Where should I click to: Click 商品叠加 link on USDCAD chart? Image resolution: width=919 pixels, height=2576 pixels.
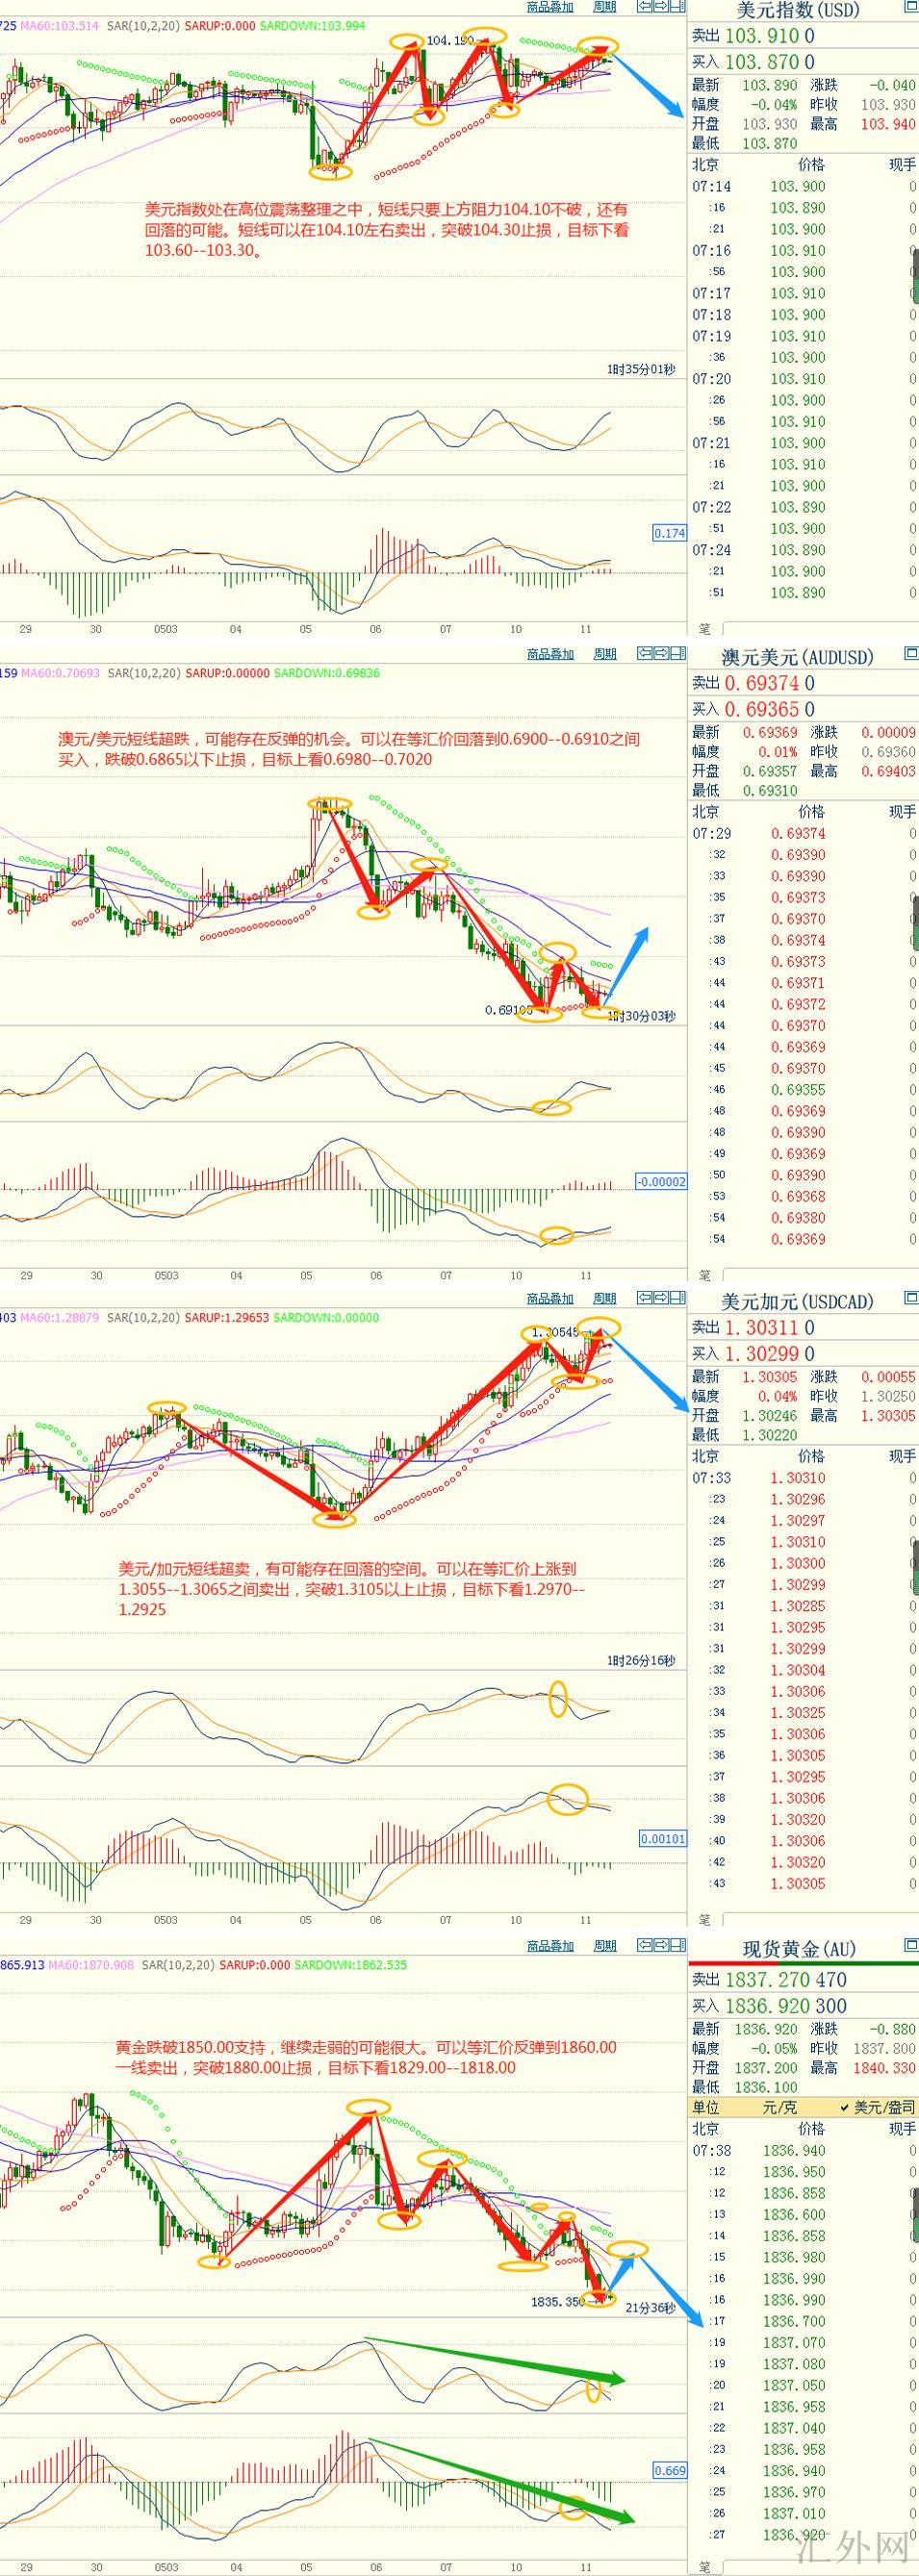tap(550, 1299)
